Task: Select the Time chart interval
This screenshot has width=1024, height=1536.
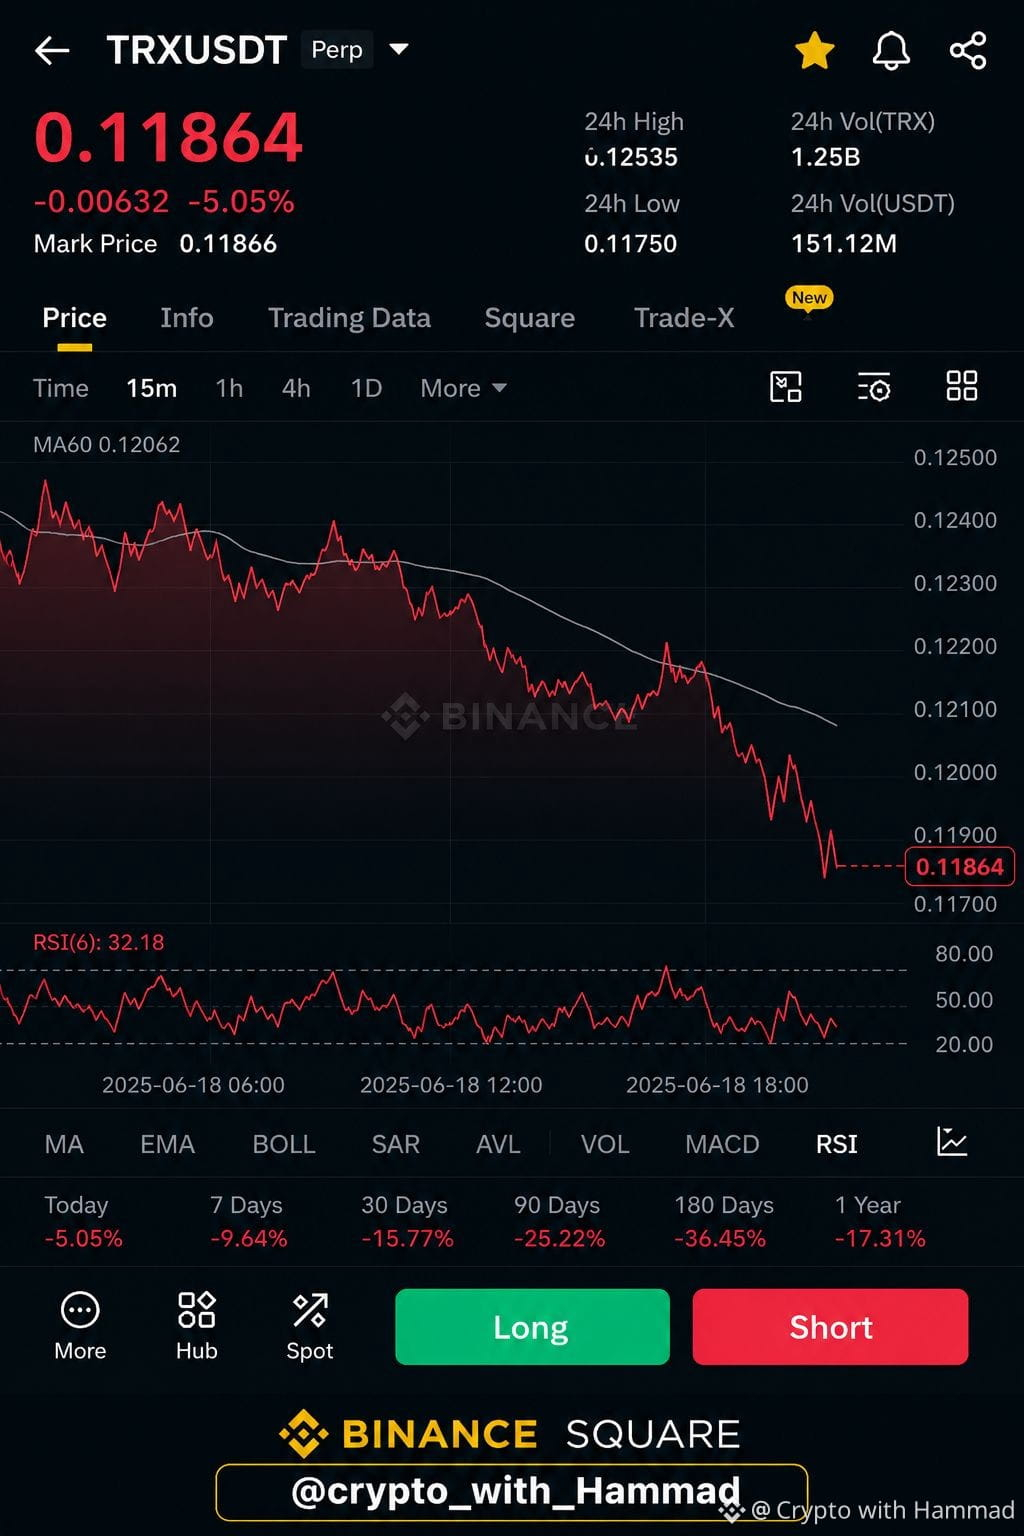Action: point(61,388)
